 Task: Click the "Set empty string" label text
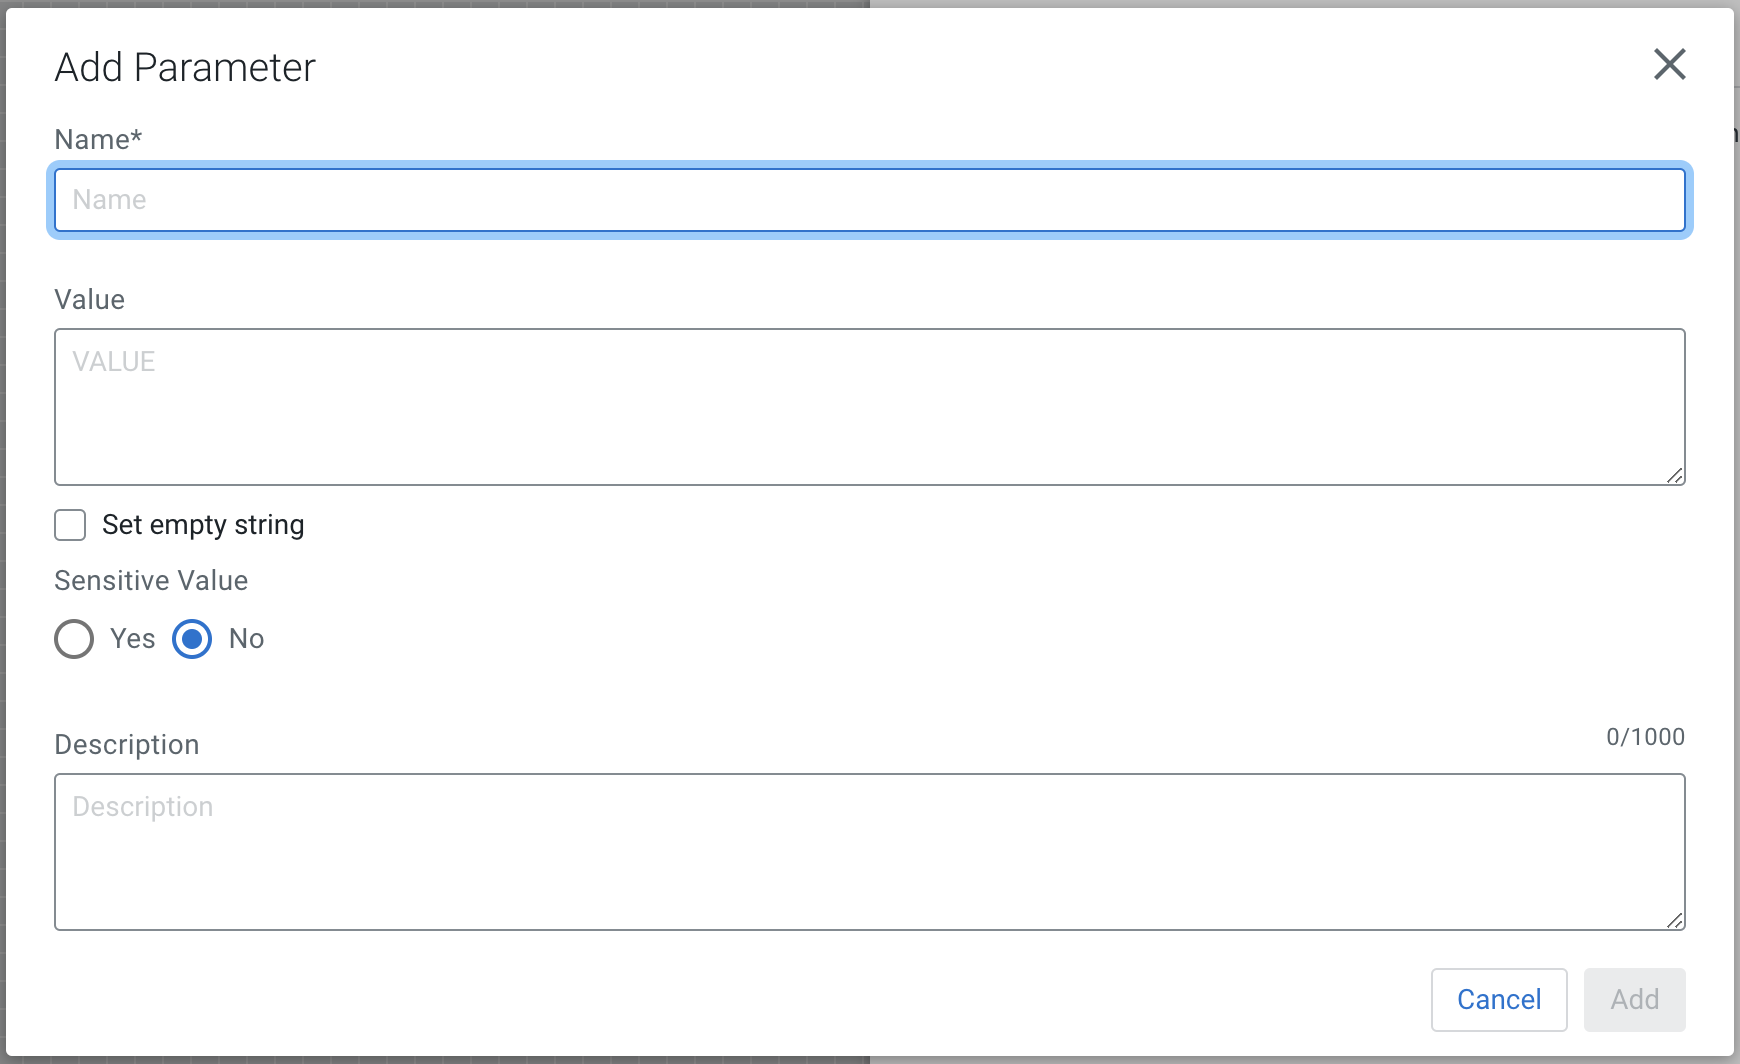[203, 525]
